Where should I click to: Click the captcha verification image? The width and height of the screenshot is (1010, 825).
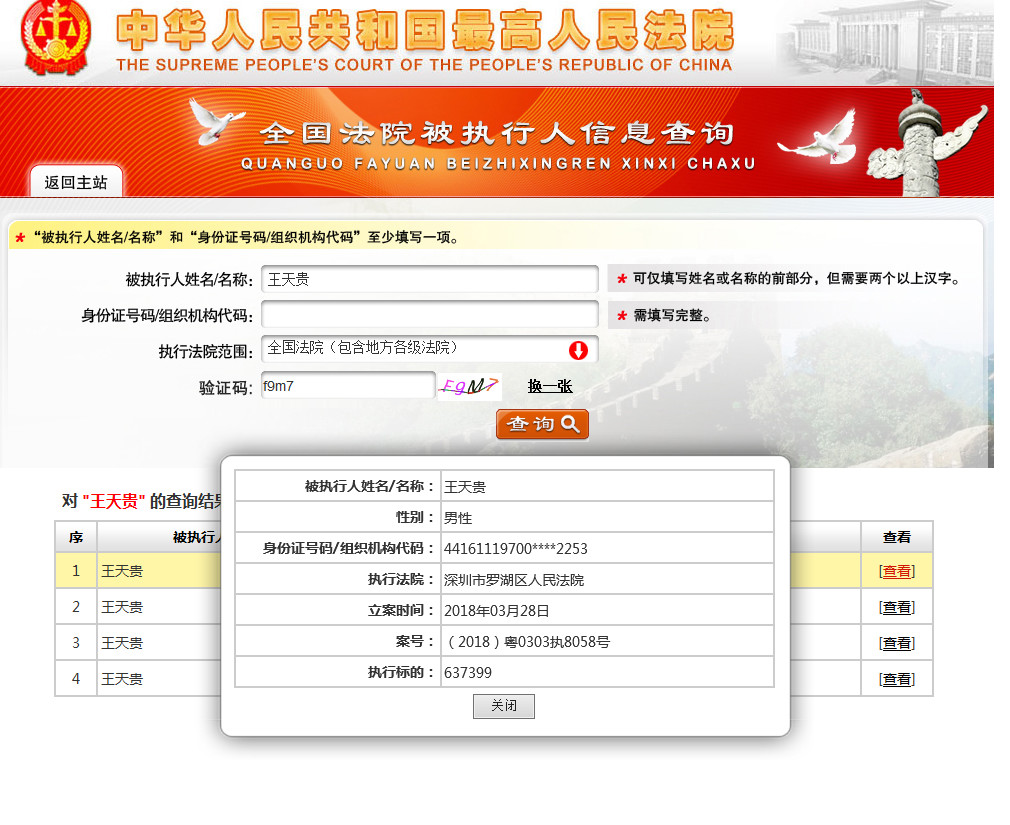coord(469,387)
